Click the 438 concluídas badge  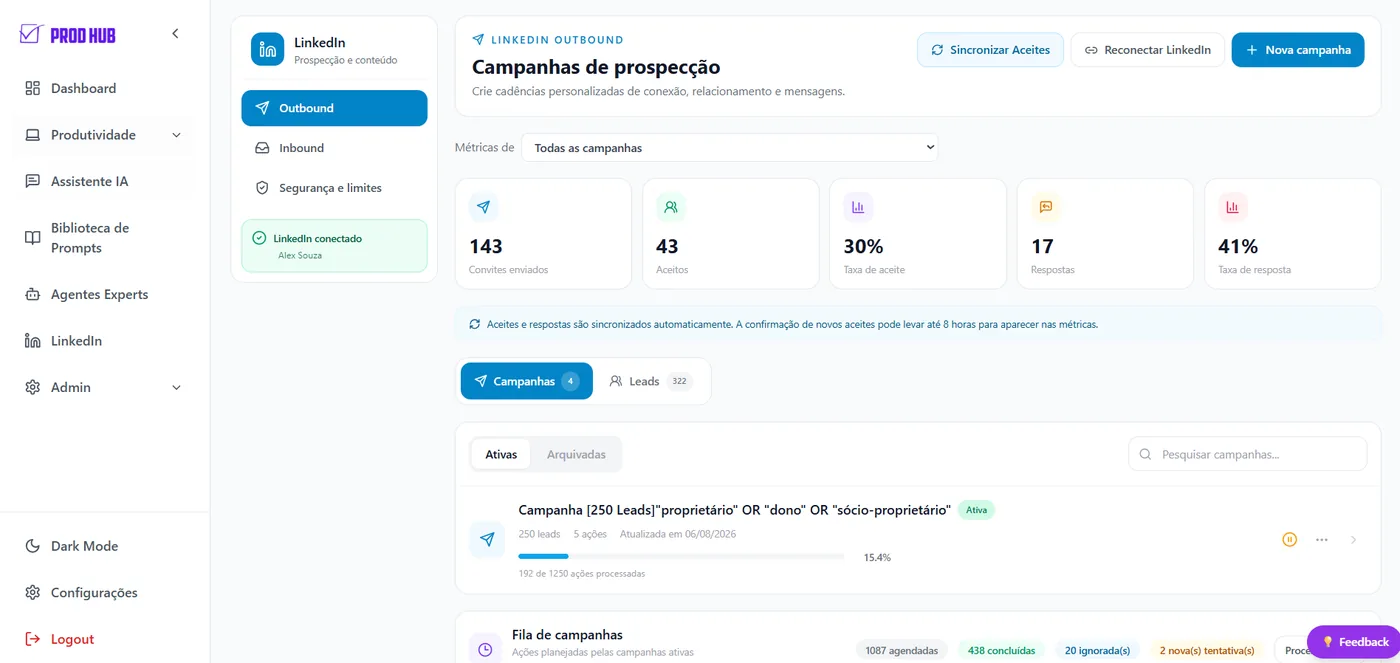(1001, 650)
